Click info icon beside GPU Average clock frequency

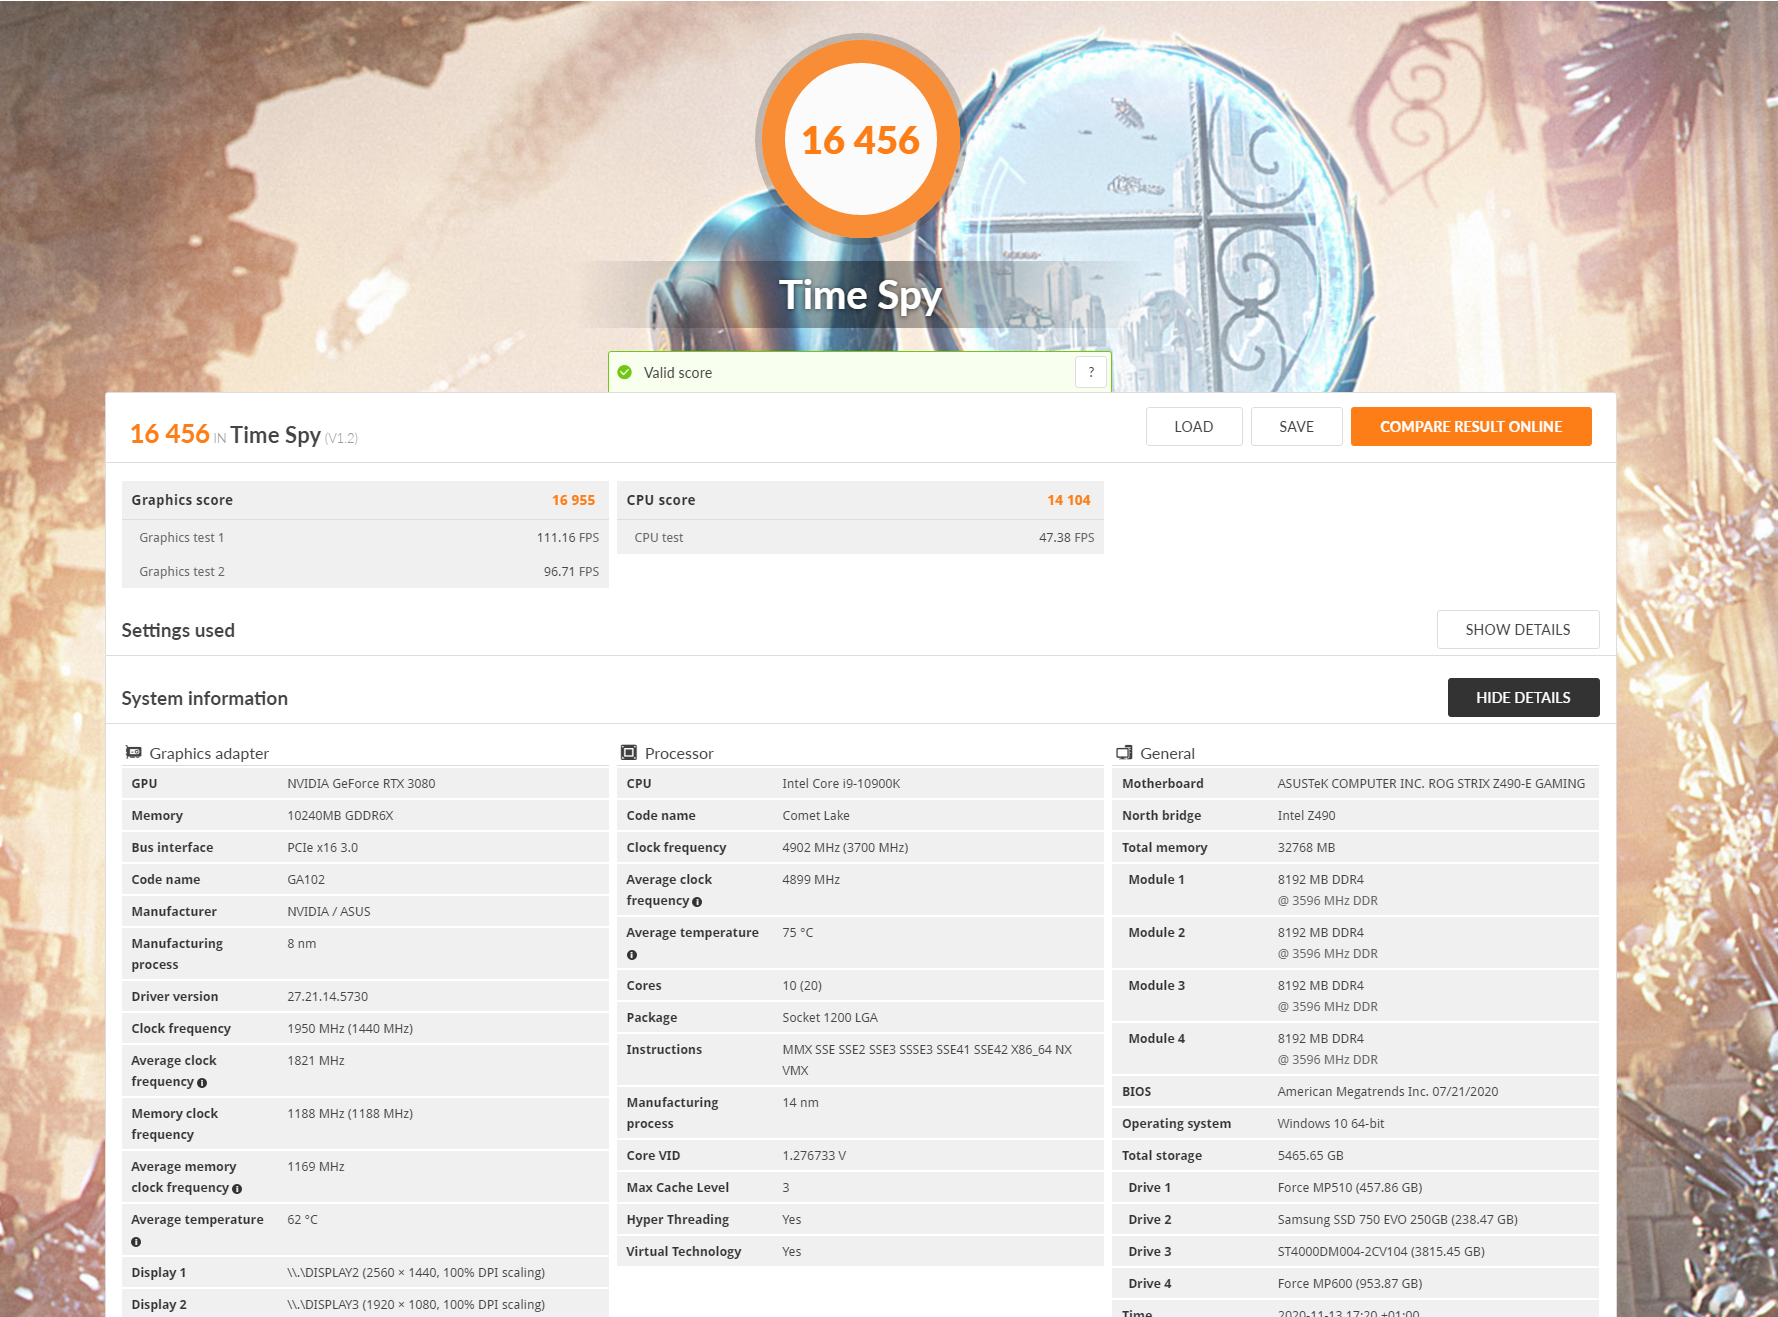202,1083
